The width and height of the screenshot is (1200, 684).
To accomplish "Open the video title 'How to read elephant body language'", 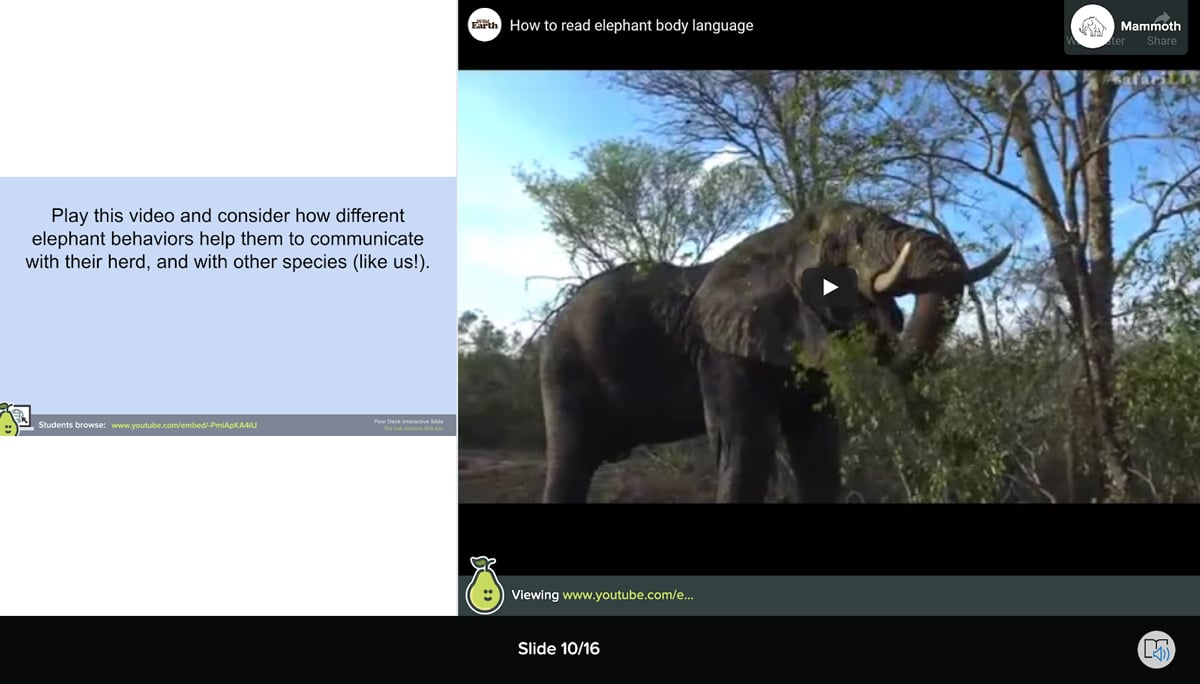I will [x=631, y=25].
